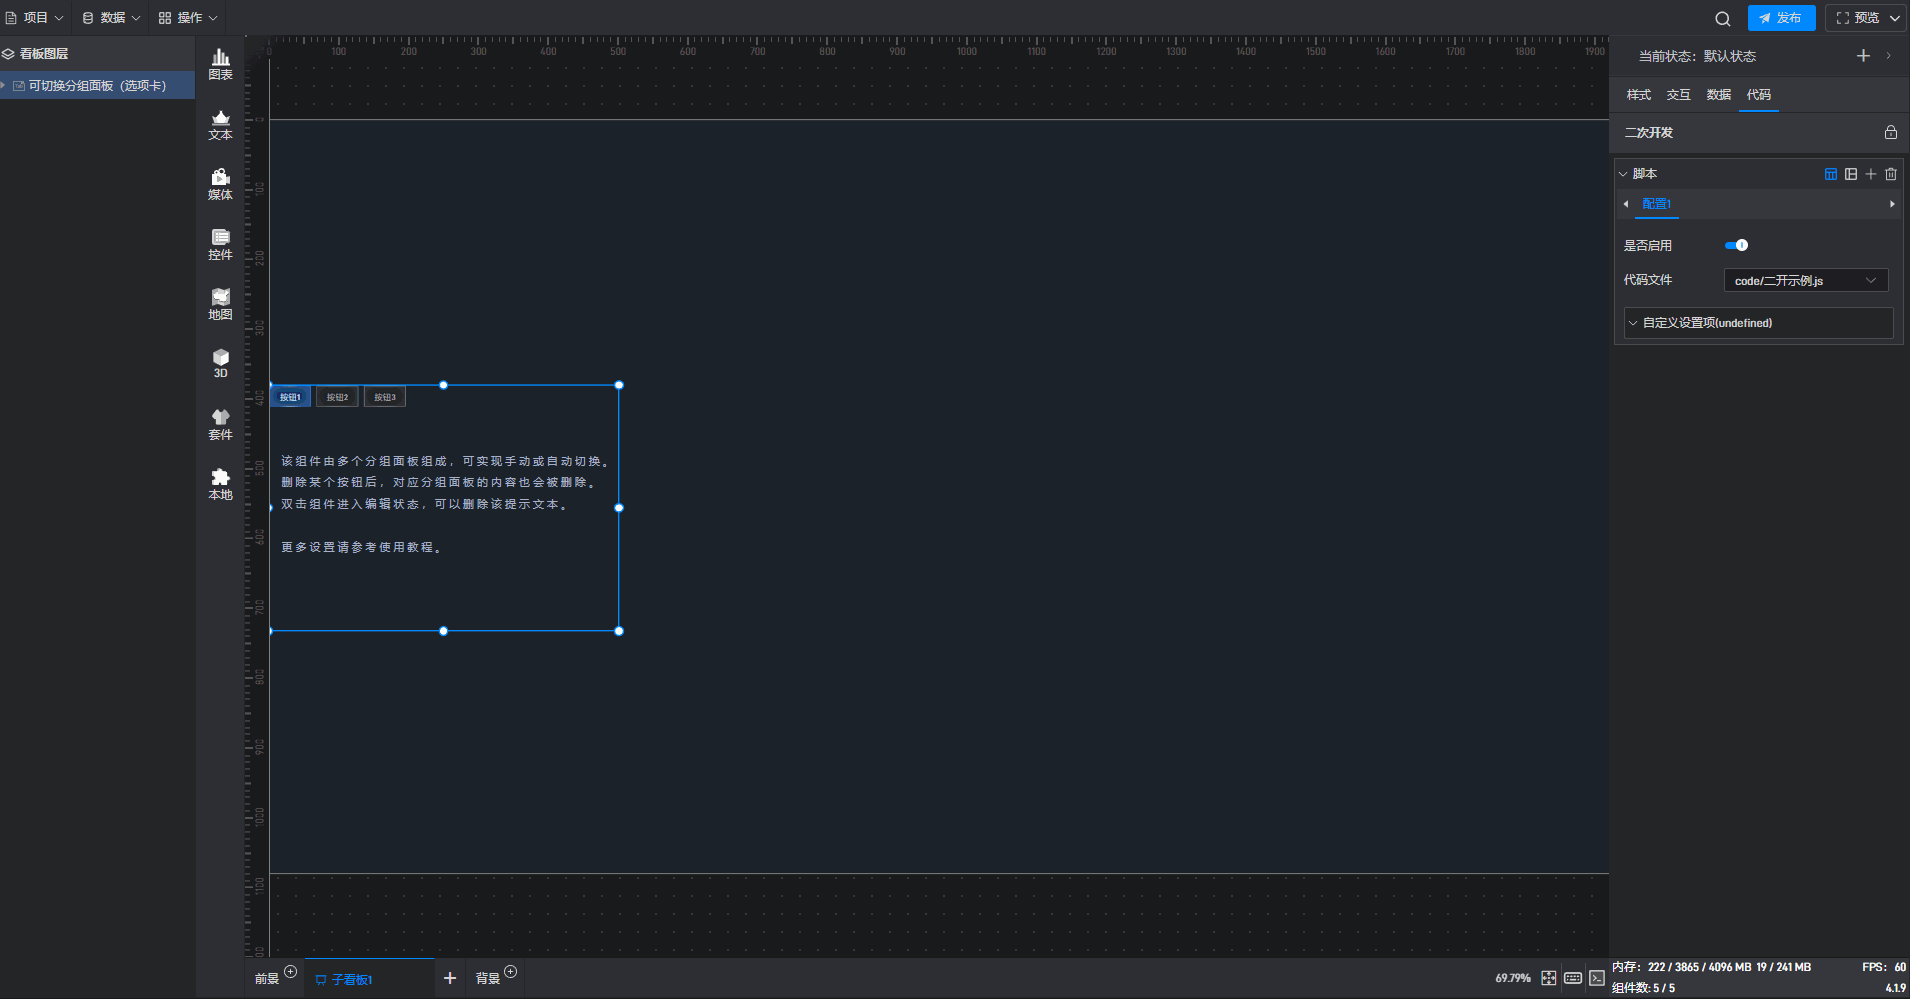Switch to the 样式 tab
The height and width of the screenshot is (999, 1910).
pyautogui.click(x=1639, y=95)
